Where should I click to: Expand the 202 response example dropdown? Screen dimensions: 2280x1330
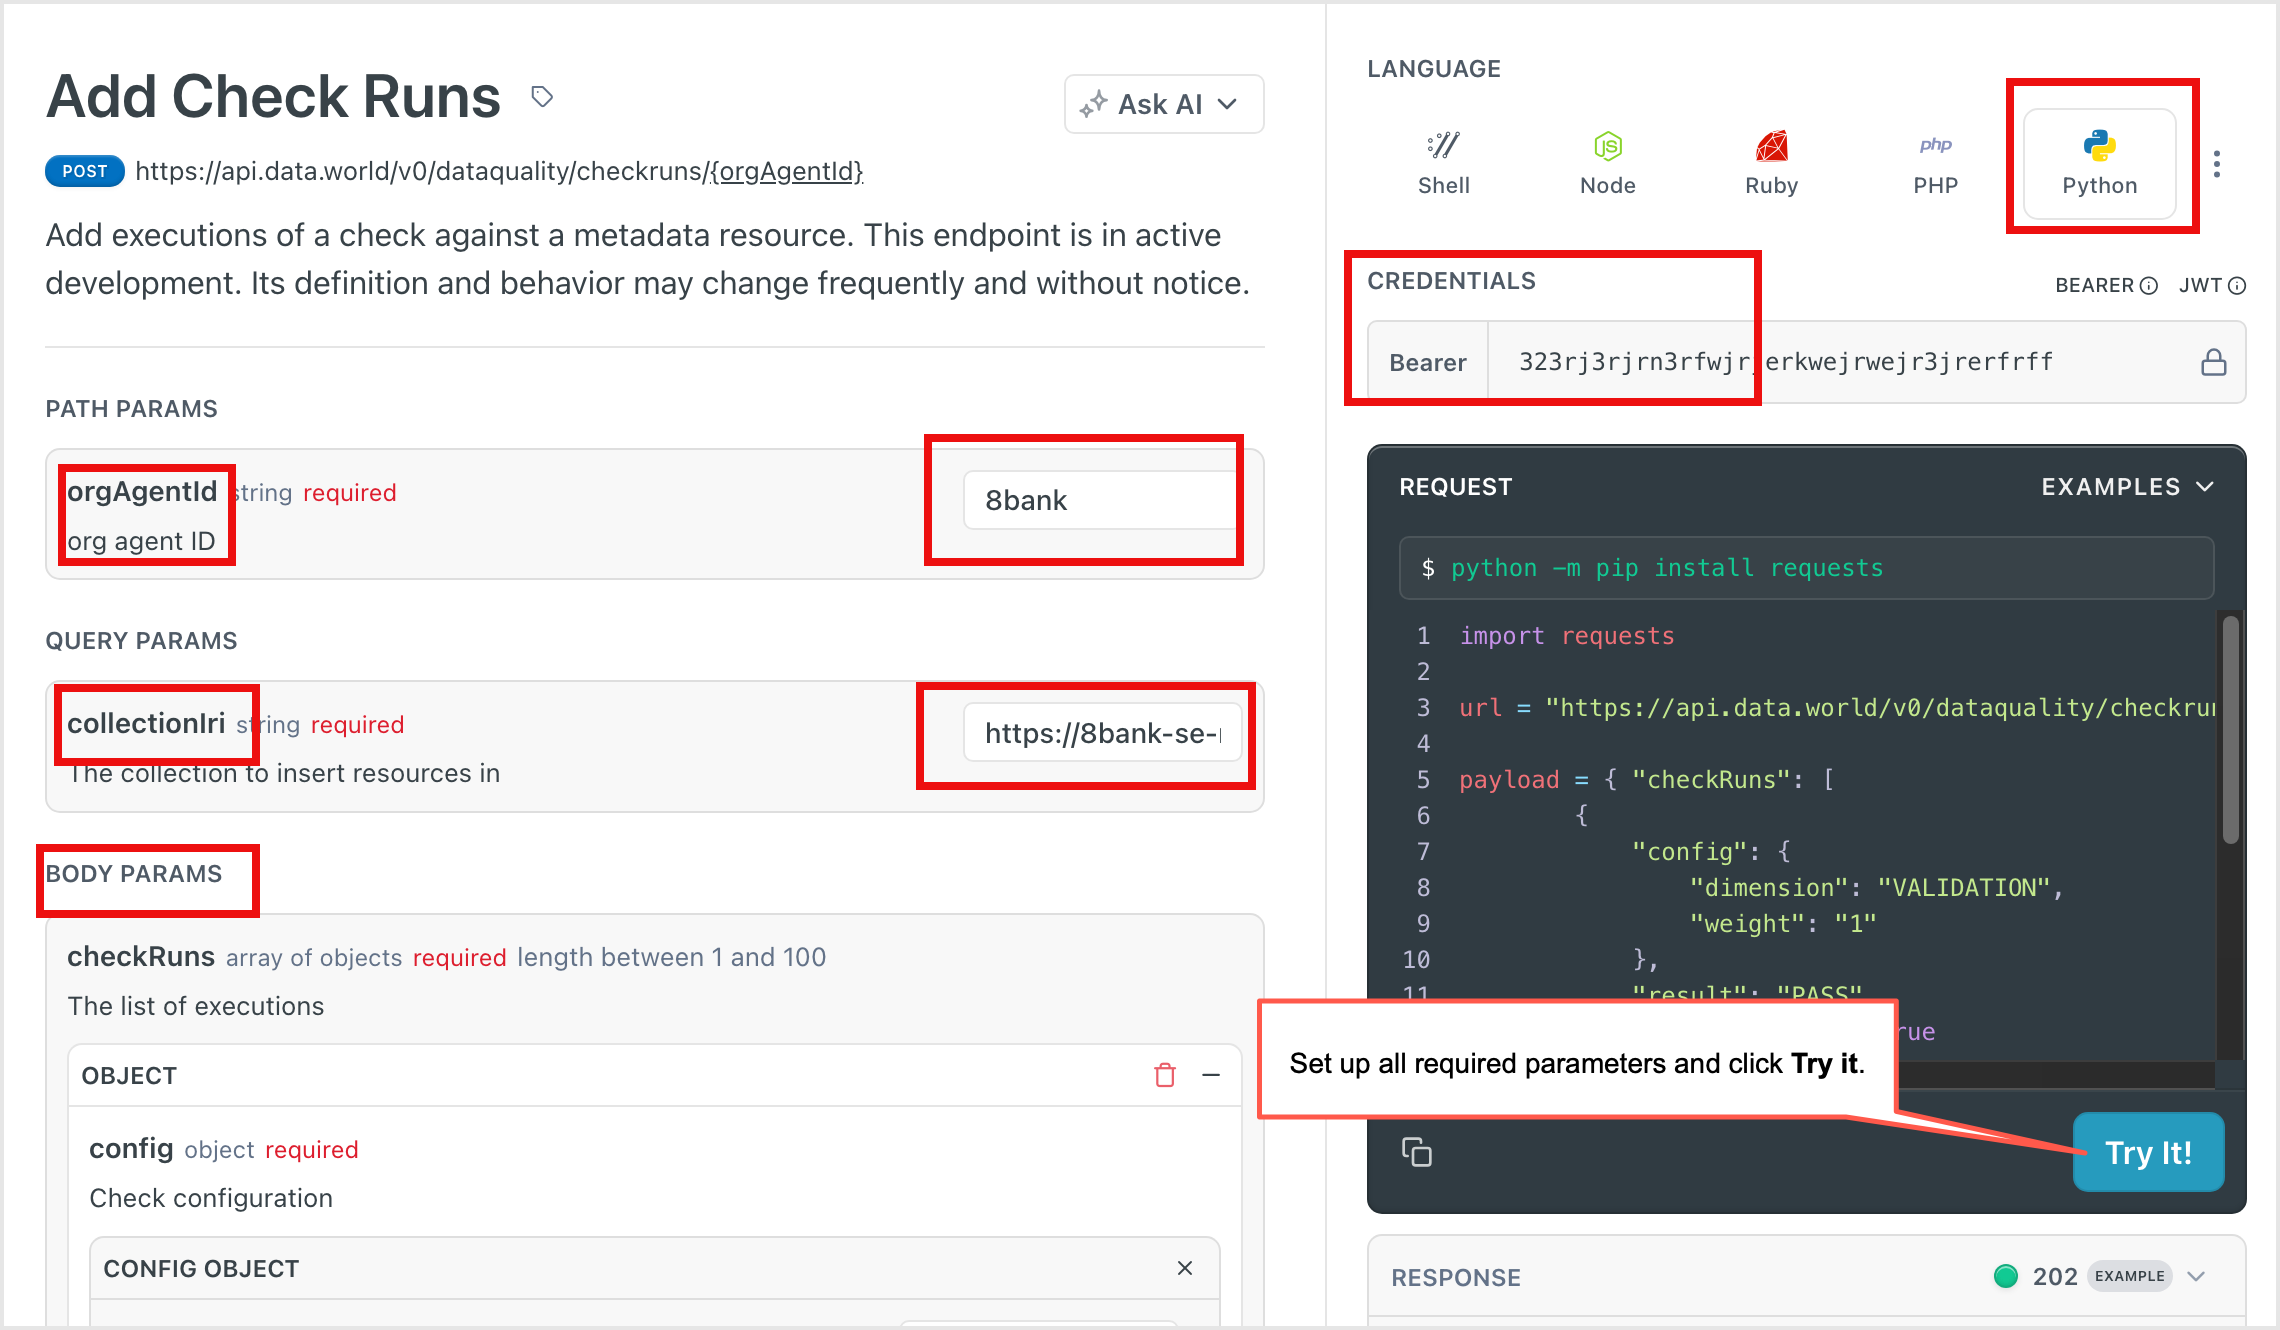pyautogui.click(x=2196, y=1276)
